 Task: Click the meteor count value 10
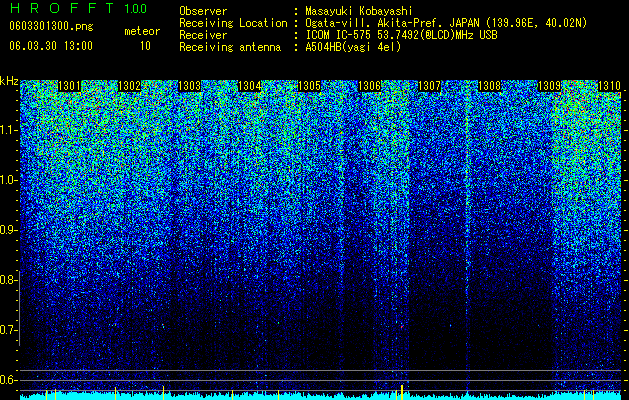145,46
